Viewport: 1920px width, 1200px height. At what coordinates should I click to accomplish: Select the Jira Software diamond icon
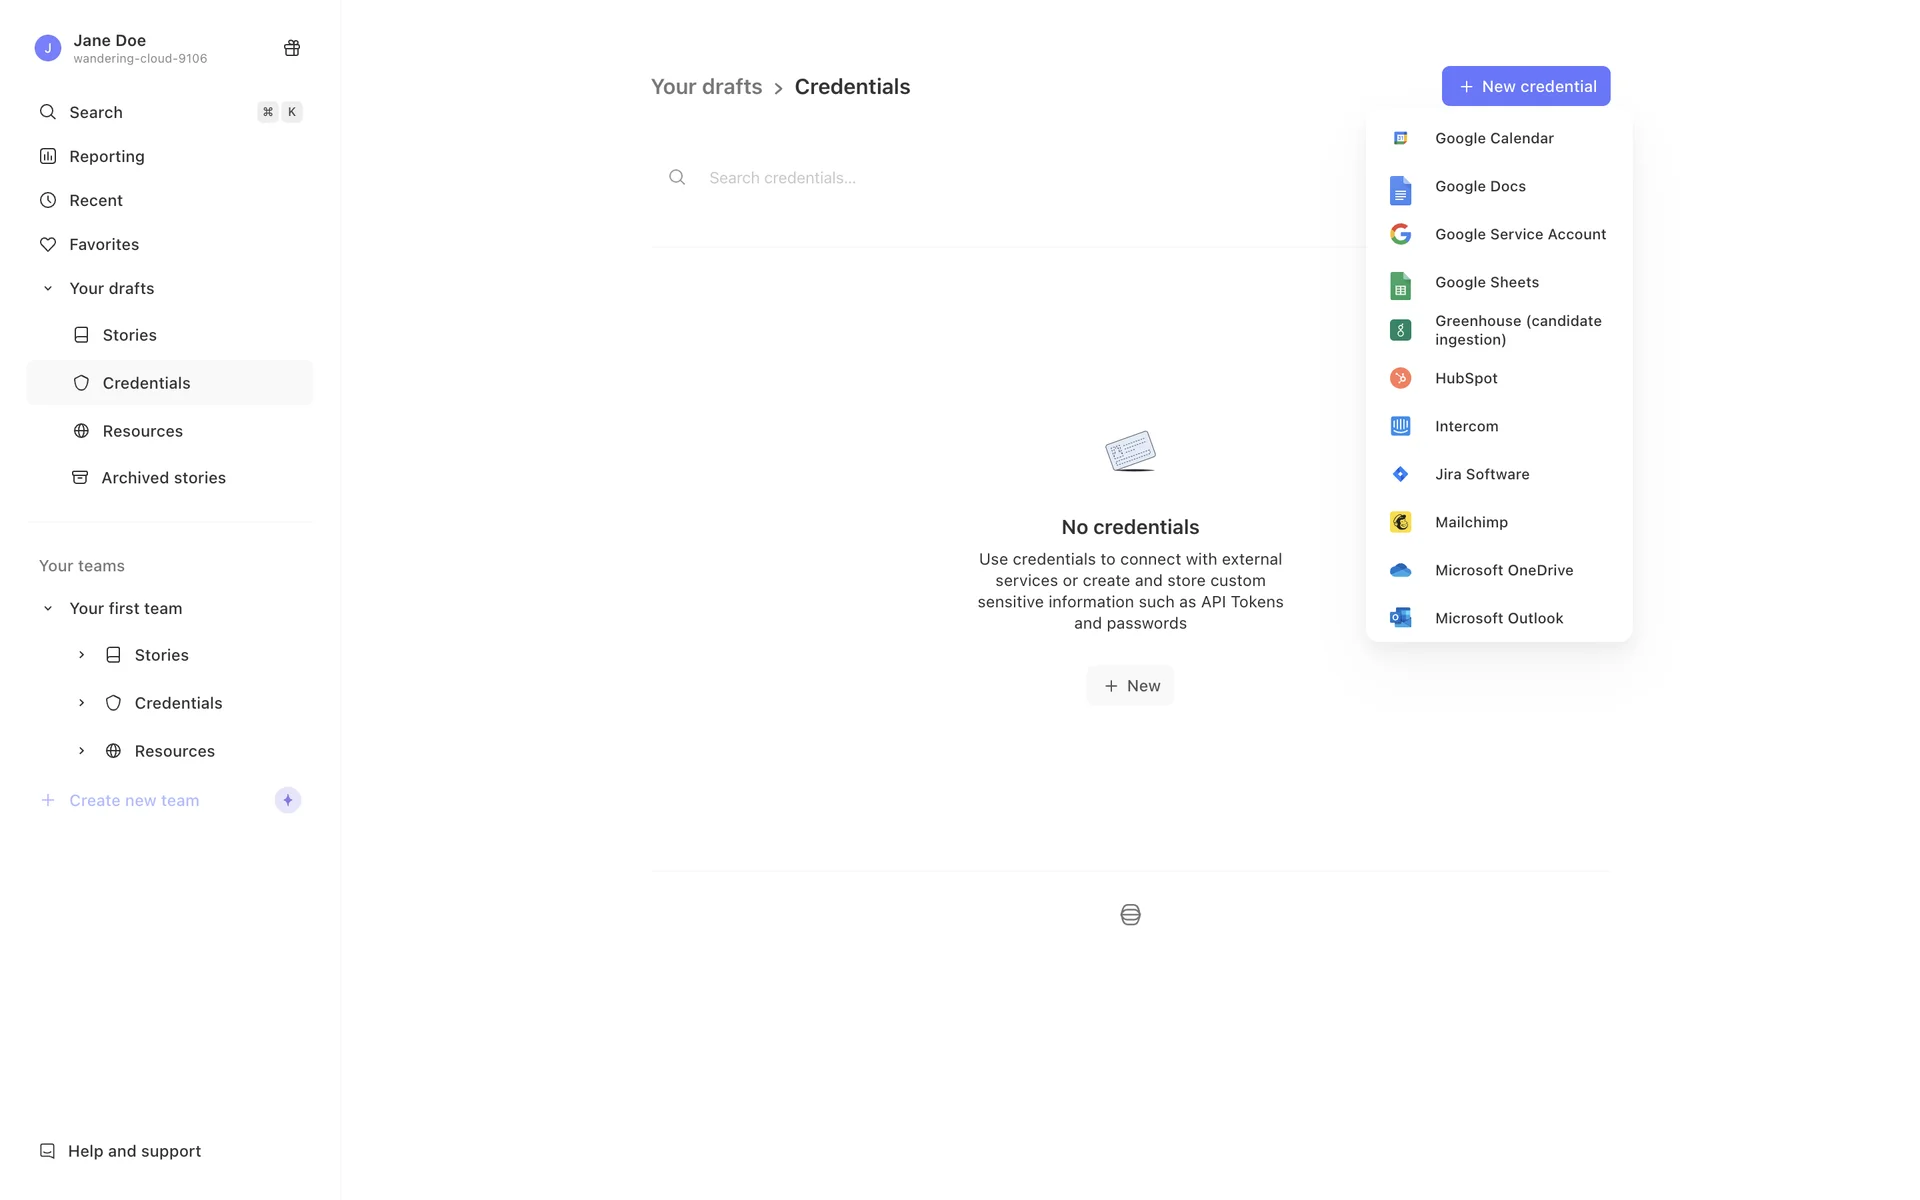pos(1400,474)
